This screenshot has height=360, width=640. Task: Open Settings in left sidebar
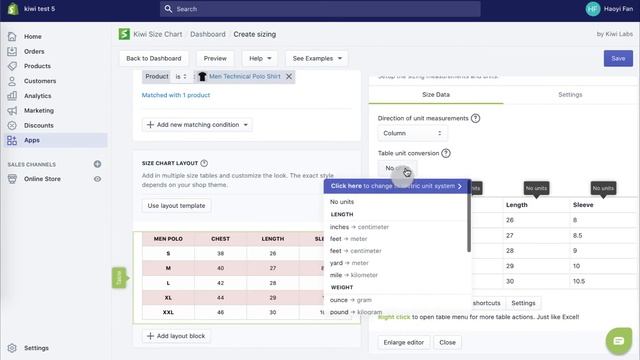[36, 348]
